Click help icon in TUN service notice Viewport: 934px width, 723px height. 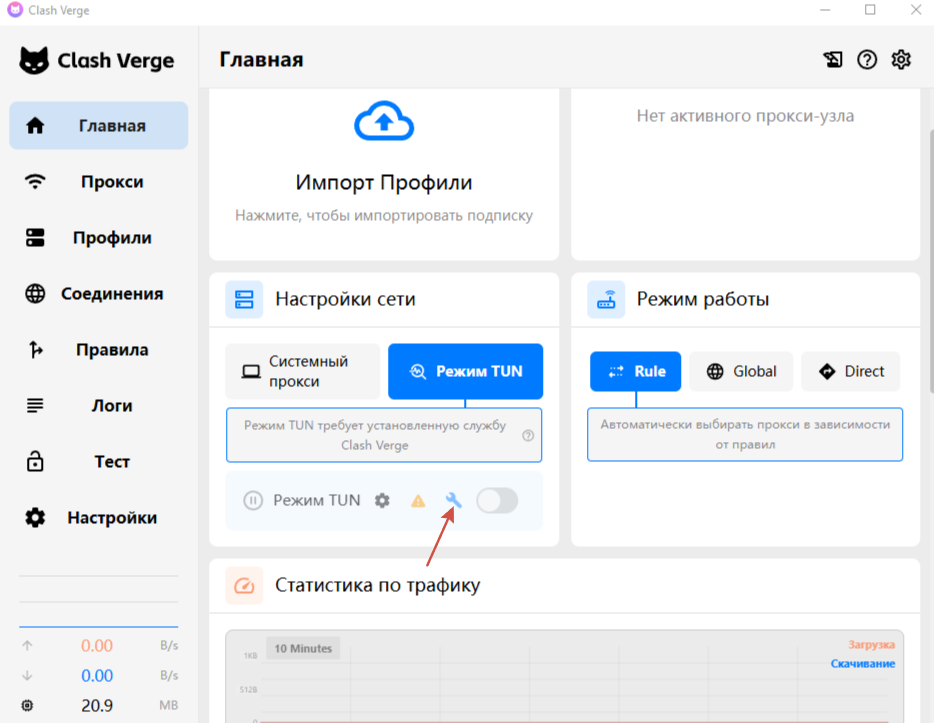[x=528, y=435]
